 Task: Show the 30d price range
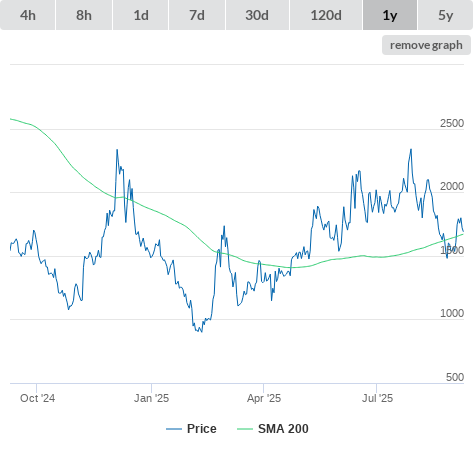257,15
